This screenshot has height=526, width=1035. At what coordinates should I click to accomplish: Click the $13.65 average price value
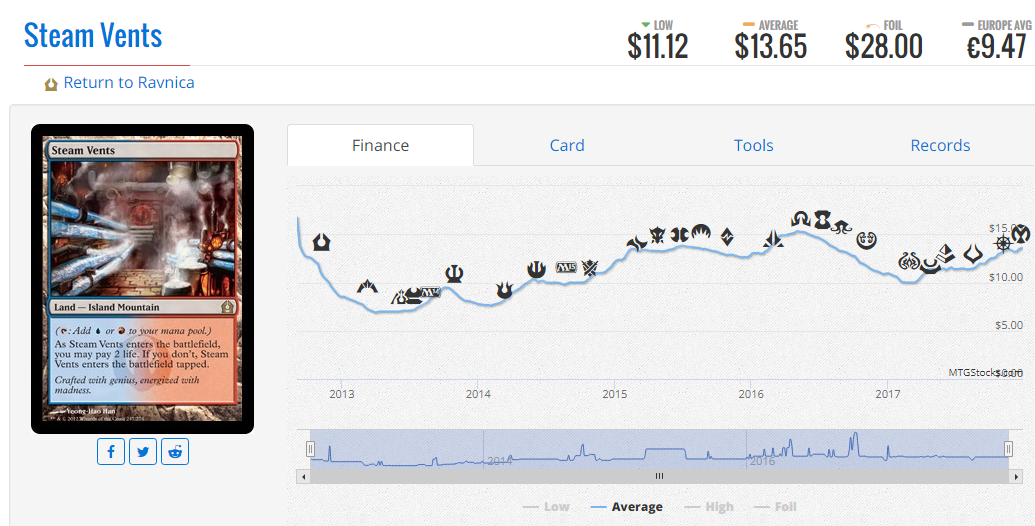pyautogui.click(x=770, y=47)
